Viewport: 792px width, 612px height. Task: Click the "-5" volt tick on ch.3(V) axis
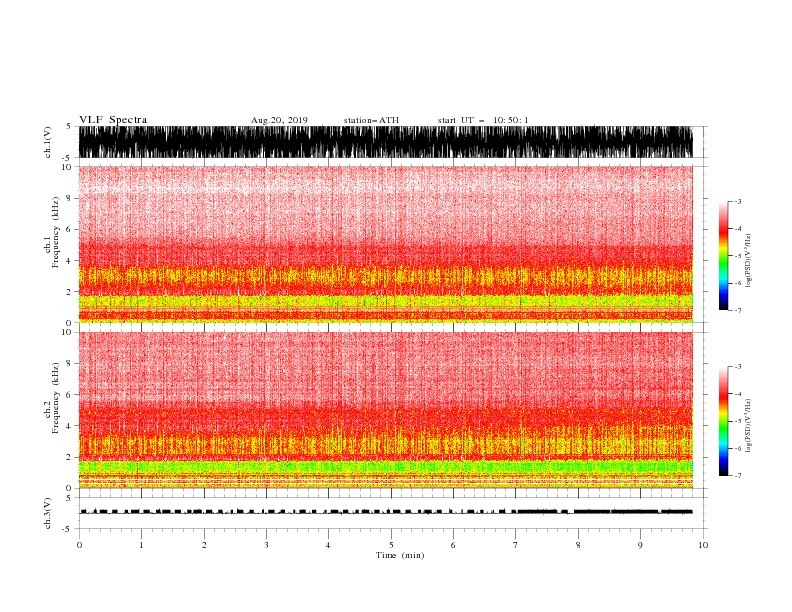68,529
